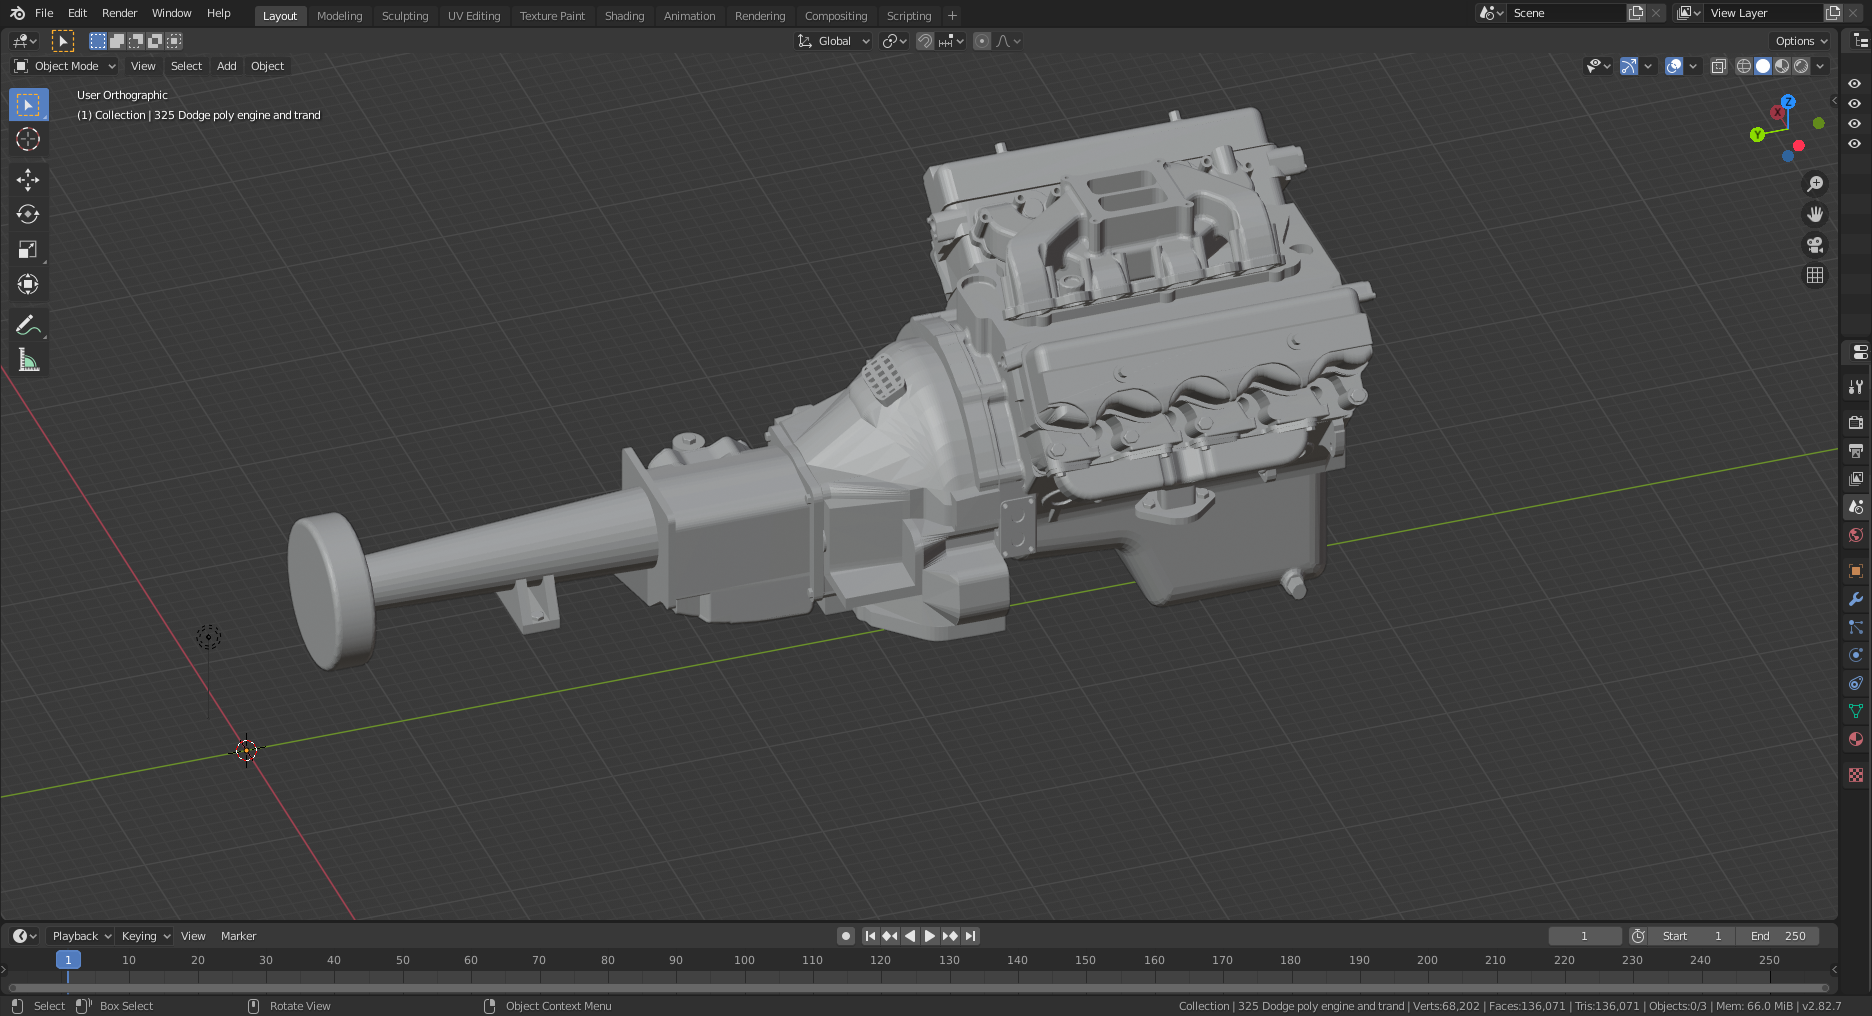The image size is (1872, 1016).
Task: Open the Material properties tab
Action: tap(1856, 739)
